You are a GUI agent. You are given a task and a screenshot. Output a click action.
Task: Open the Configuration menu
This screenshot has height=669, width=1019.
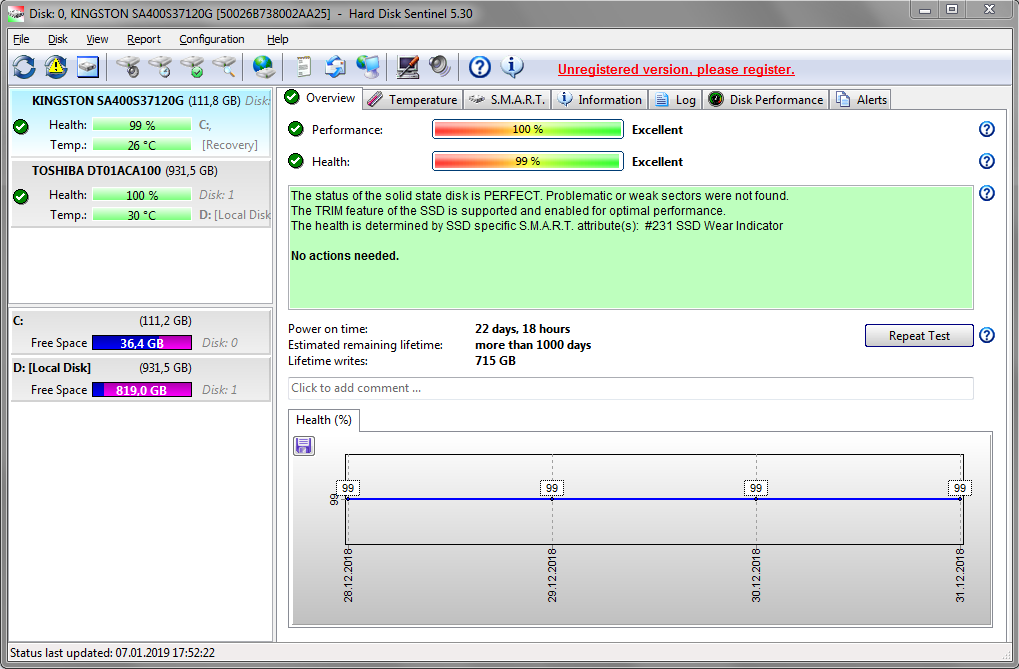coord(212,39)
